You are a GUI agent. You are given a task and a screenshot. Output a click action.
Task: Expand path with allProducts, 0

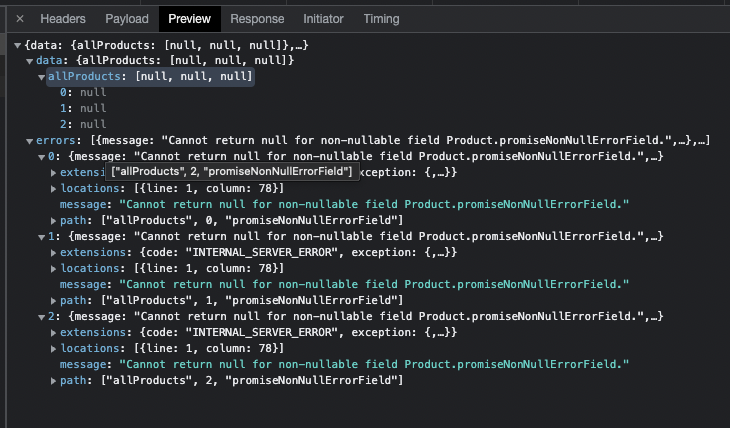tap(53, 221)
